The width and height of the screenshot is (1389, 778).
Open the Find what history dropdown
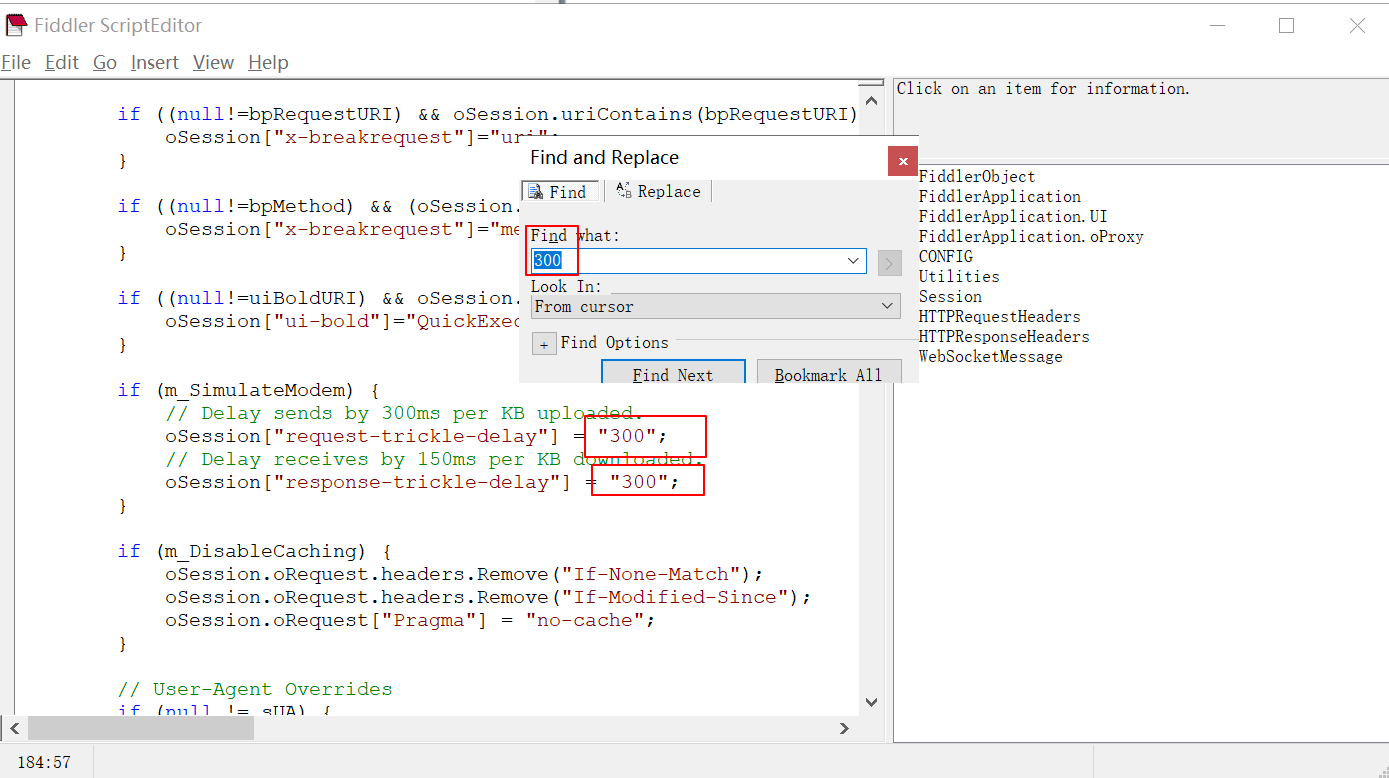[855, 261]
